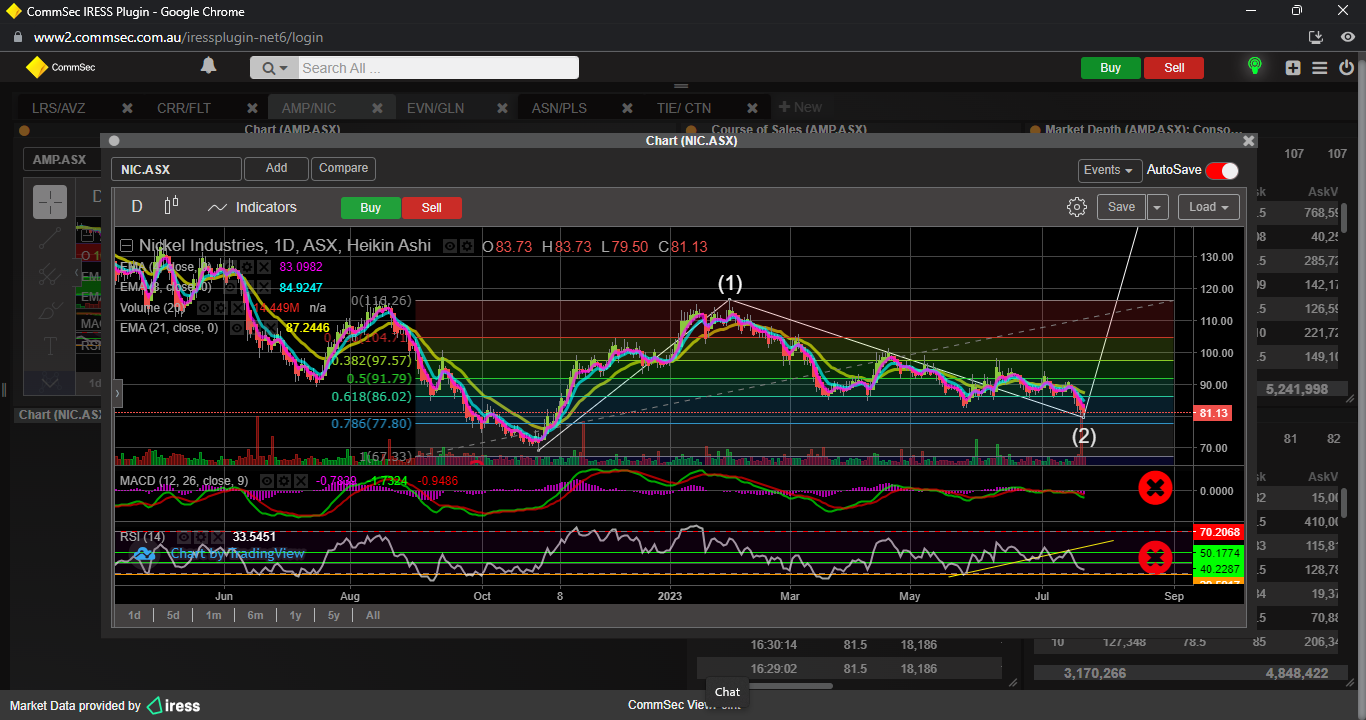1366x720 pixels.
Task: Click the Save button
Action: [1121, 207]
